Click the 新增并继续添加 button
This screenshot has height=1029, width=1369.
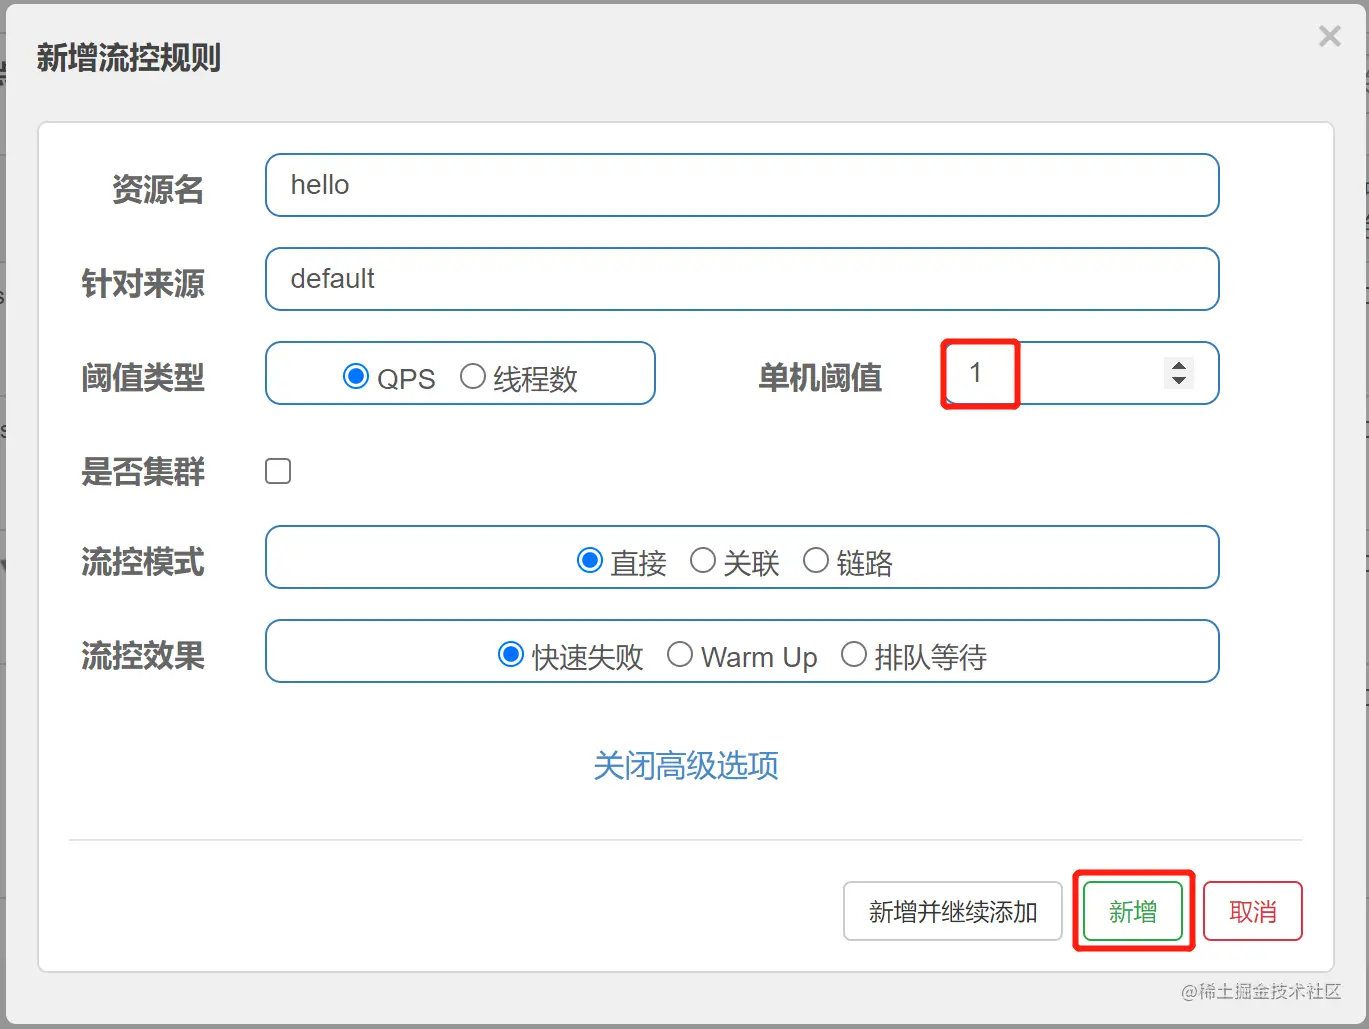click(x=953, y=911)
